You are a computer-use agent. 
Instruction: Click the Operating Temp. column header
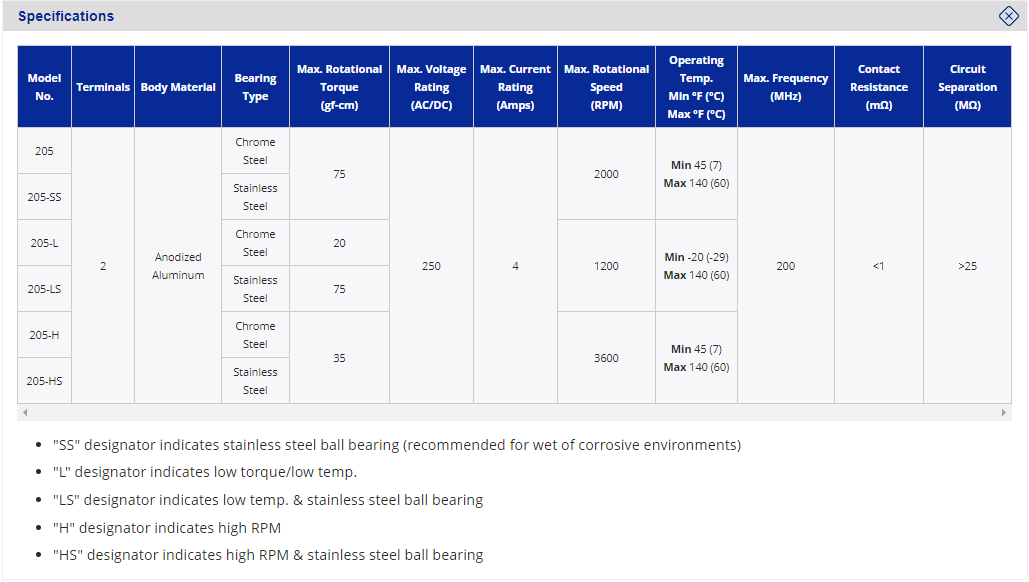[x=696, y=87]
